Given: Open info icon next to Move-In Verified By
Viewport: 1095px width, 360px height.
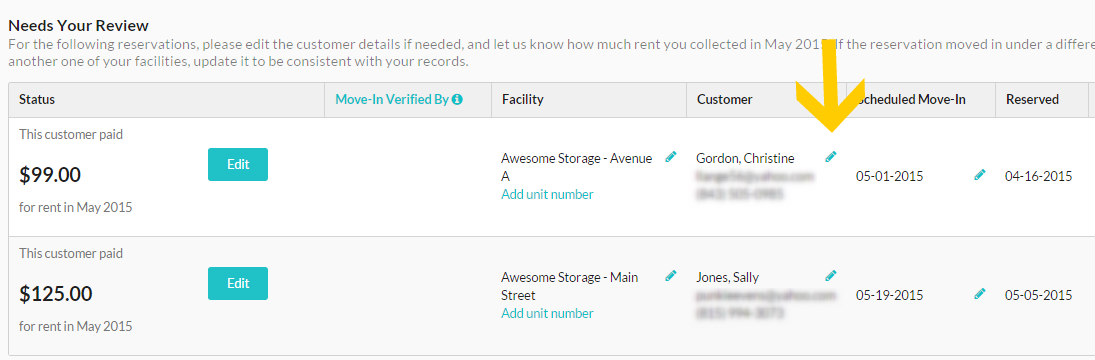Looking at the screenshot, I should pos(457,99).
